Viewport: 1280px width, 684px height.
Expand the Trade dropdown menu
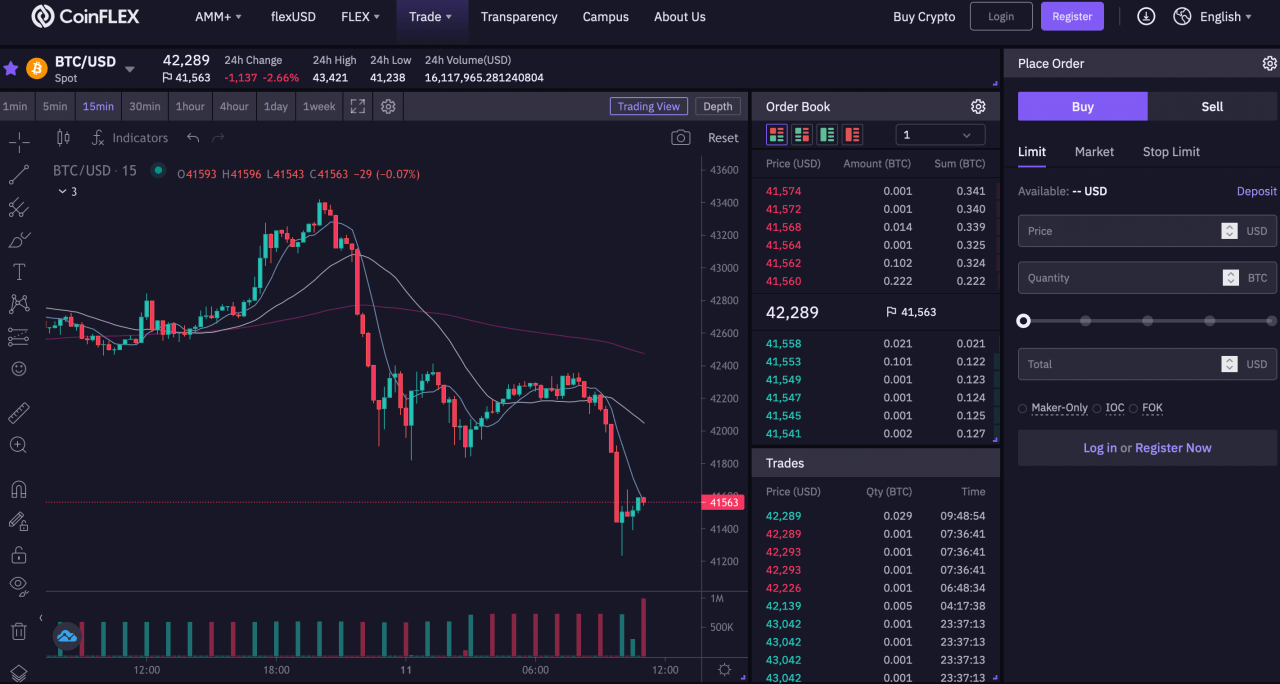click(431, 17)
